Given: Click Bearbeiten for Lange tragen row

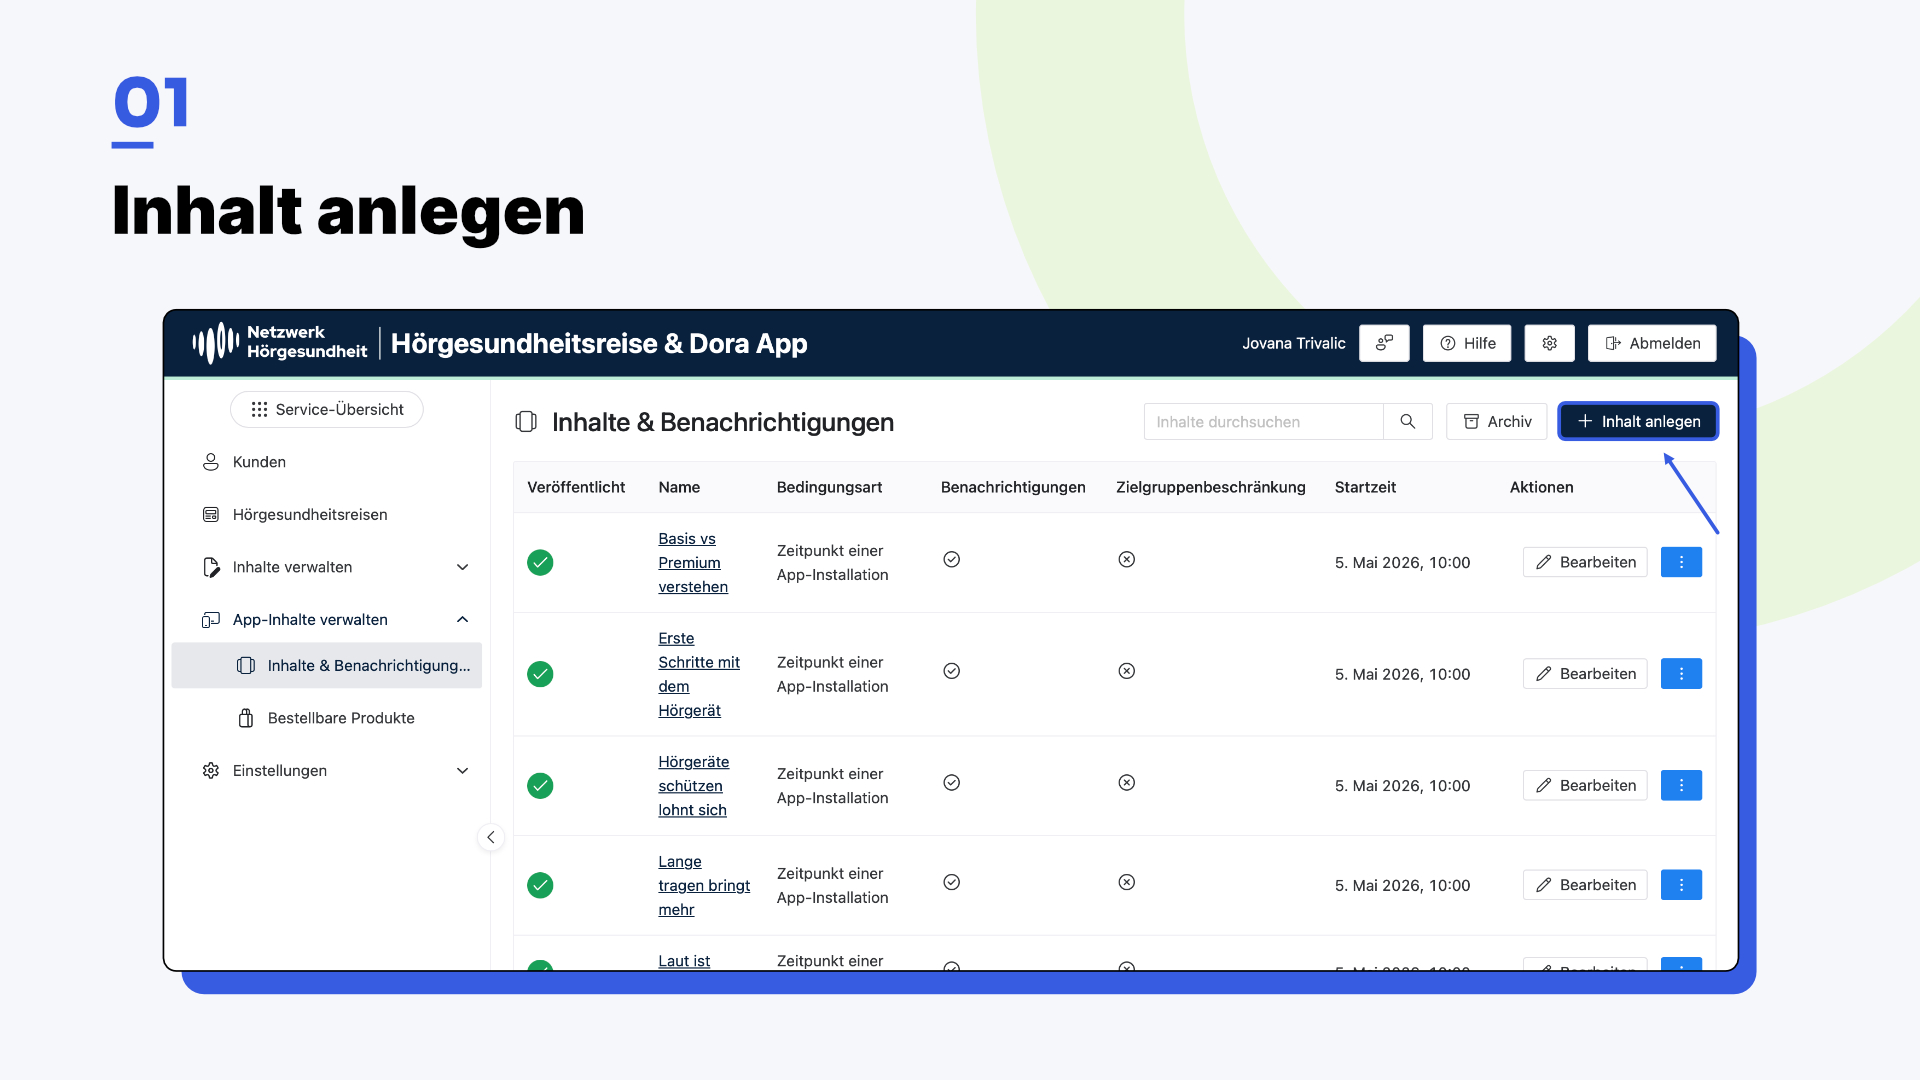Looking at the screenshot, I should pos(1585,885).
